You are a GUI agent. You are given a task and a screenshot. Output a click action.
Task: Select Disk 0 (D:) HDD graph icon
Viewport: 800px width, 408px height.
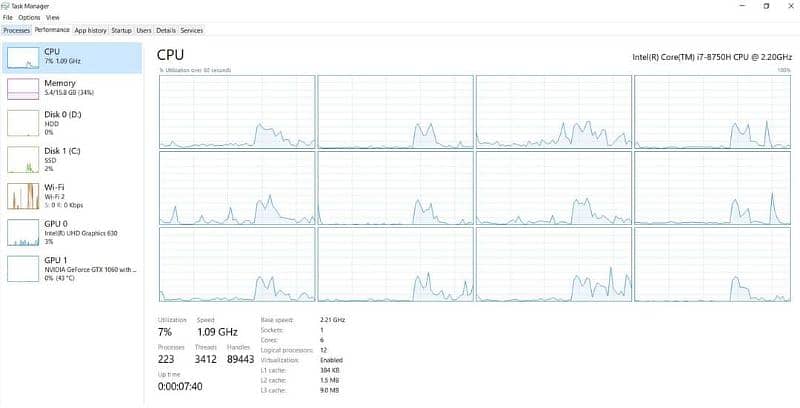pos(23,122)
